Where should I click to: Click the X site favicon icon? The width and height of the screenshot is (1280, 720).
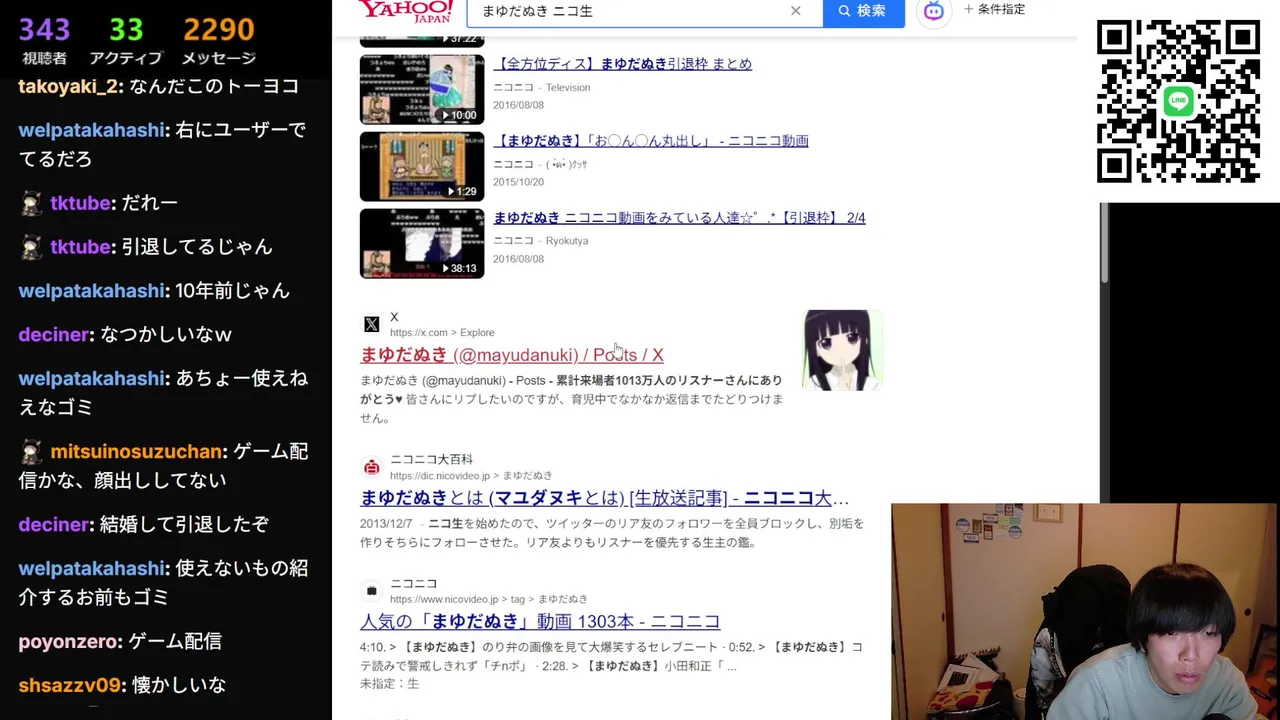[x=372, y=325]
